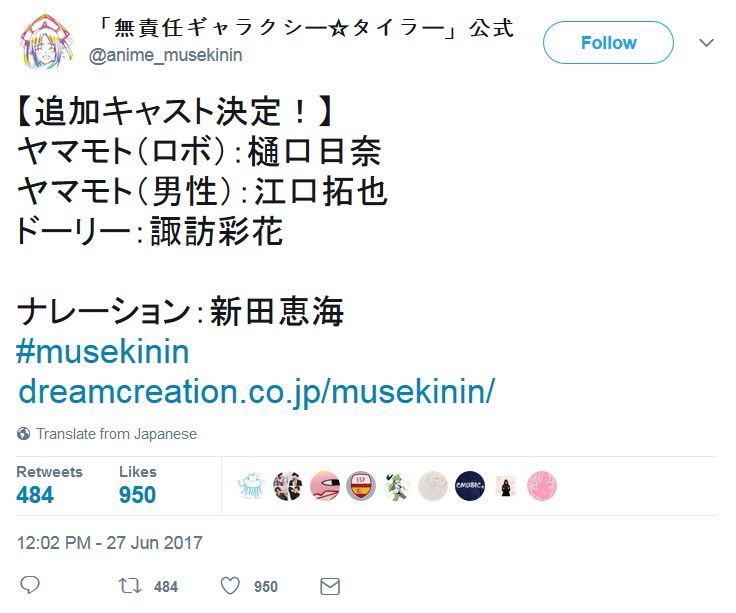This screenshot has width=736, height=613.
Task: Expand the tweet options chevron menu
Action: pyautogui.click(x=706, y=43)
